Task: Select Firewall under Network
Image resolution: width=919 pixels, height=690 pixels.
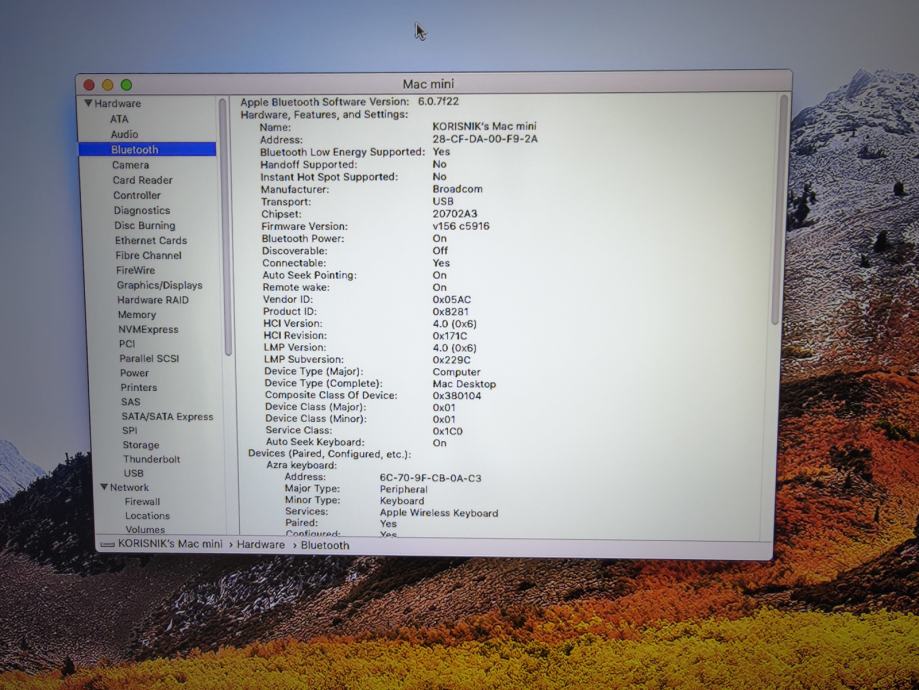Action: click(x=142, y=502)
